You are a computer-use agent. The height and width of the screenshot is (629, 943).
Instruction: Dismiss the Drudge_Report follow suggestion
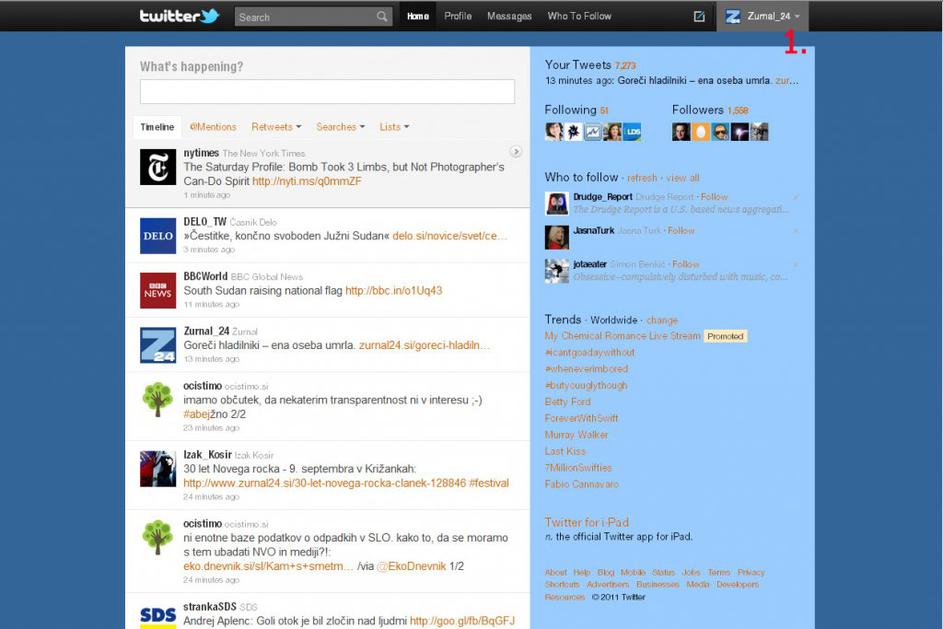(796, 198)
